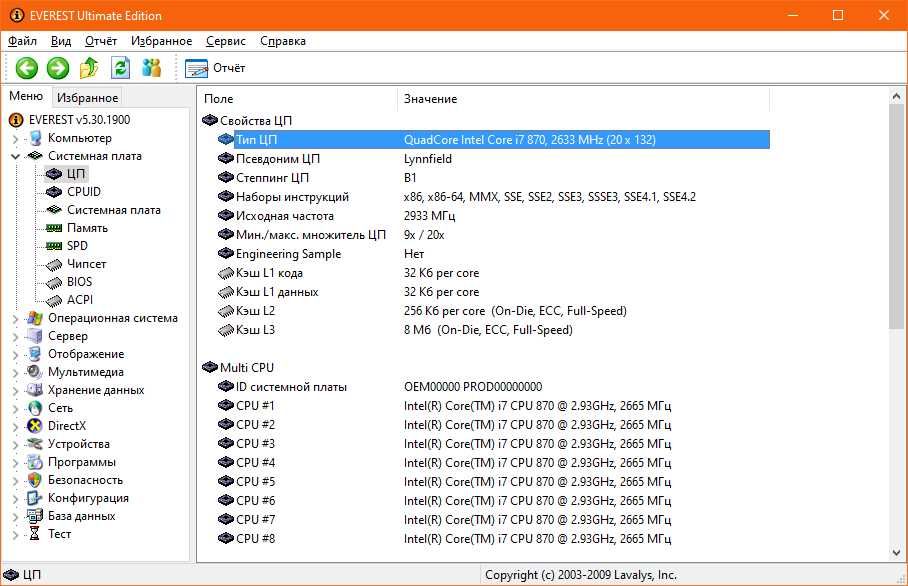Select the Исходная частота row
The width and height of the screenshot is (908, 586).
[x=494, y=216]
